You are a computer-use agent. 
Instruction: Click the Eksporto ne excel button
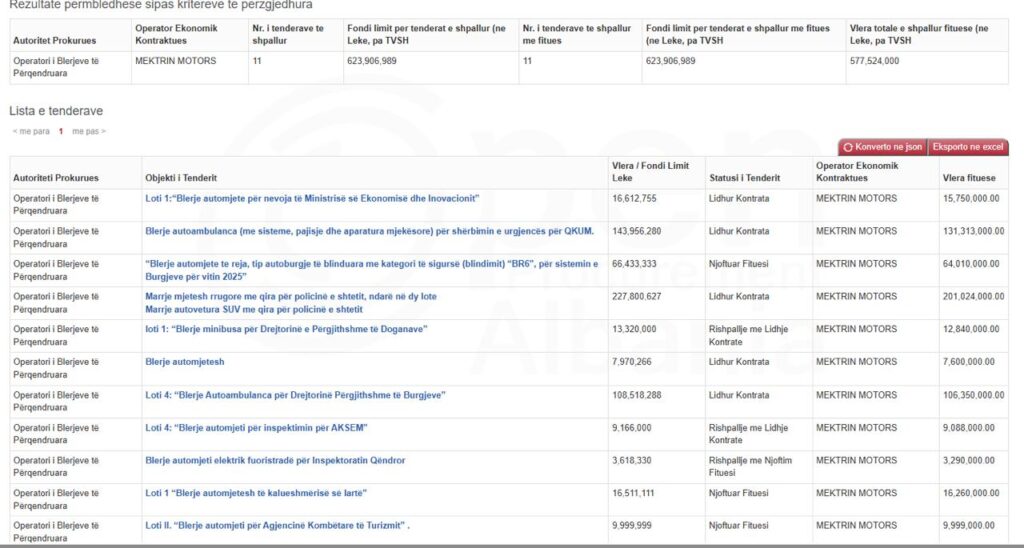(x=968, y=147)
